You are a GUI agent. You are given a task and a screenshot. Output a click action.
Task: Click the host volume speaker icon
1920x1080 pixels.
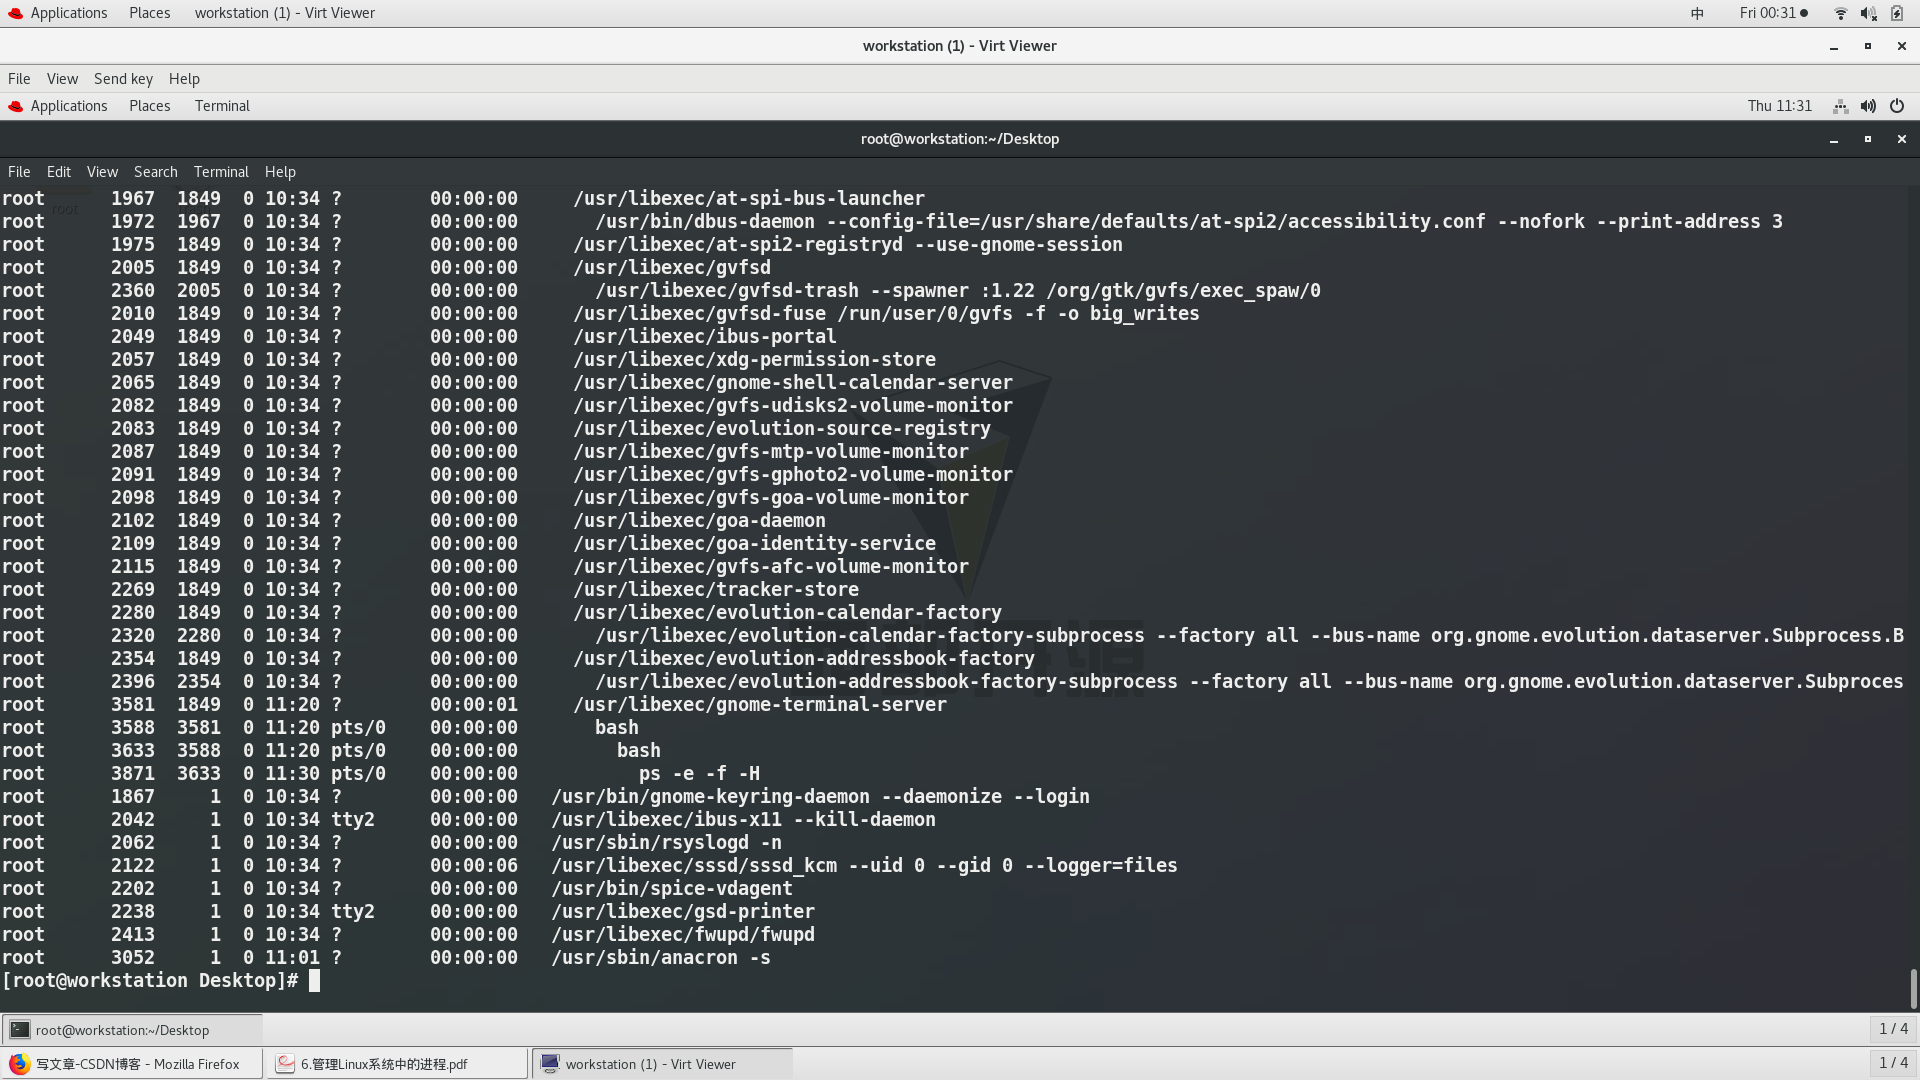pyautogui.click(x=1868, y=13)
